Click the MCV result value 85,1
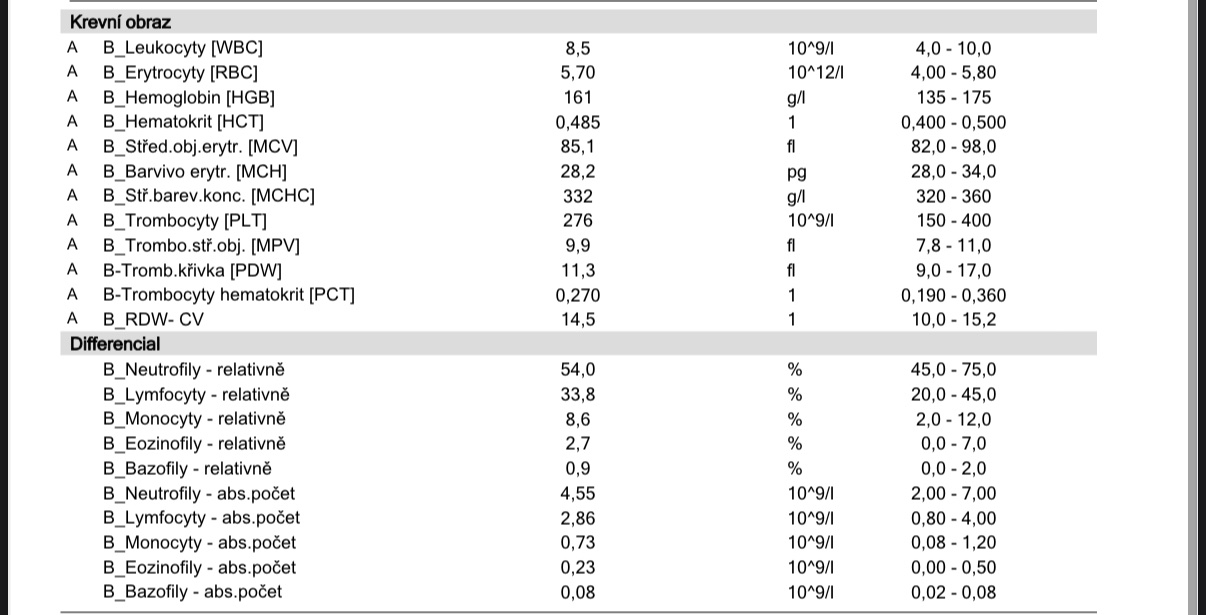Screen dimensions: 1206x615 click(578, 146)
